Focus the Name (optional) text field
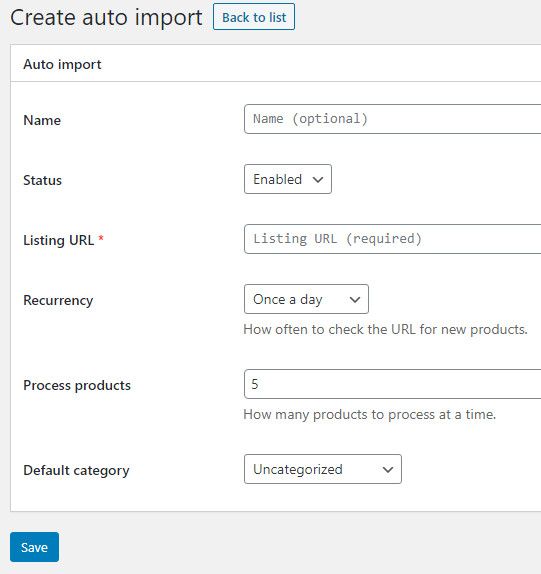The height and width of the screenshot is (574, 541). (x=392, y=119)
